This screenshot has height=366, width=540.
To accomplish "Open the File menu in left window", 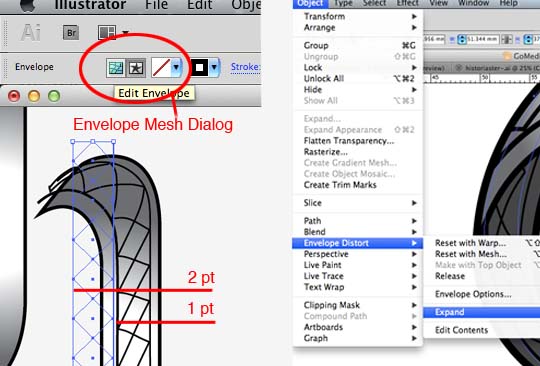I will 156,5.
